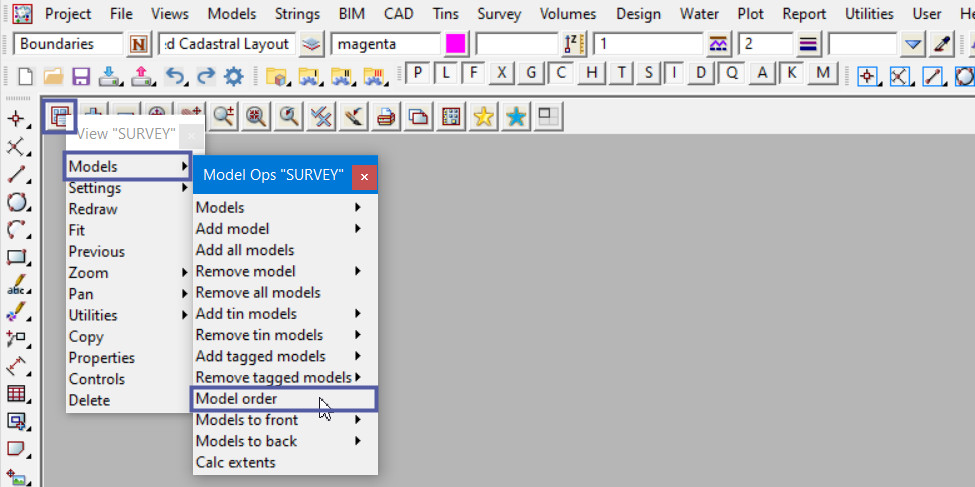Click the yellow star icon
975x487 pixels.
(x=483, y=117)
